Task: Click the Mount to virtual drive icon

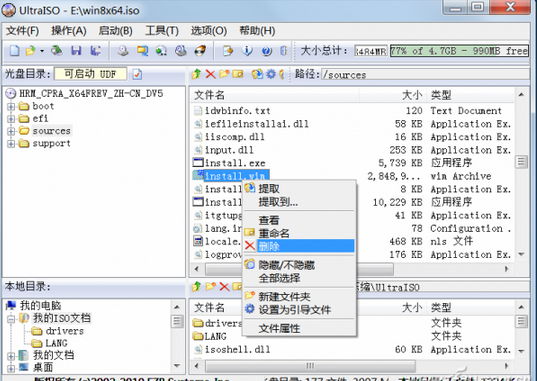Action: click(161, 51)
